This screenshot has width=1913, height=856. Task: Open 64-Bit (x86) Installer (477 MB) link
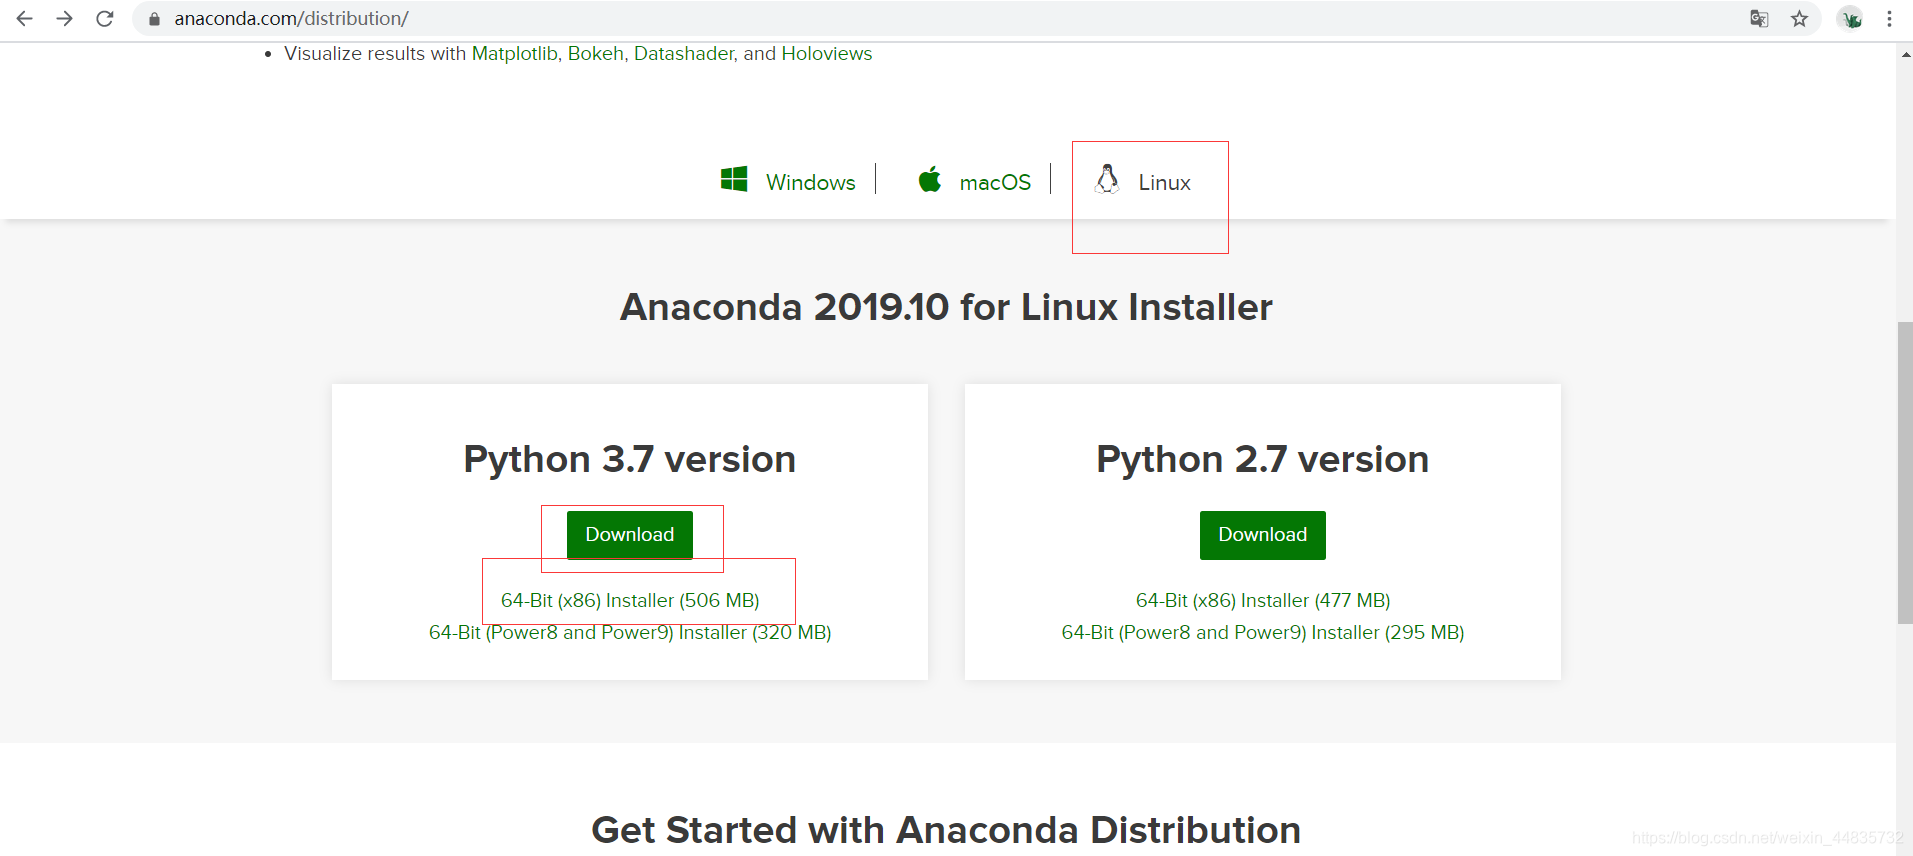[1263, 600]
